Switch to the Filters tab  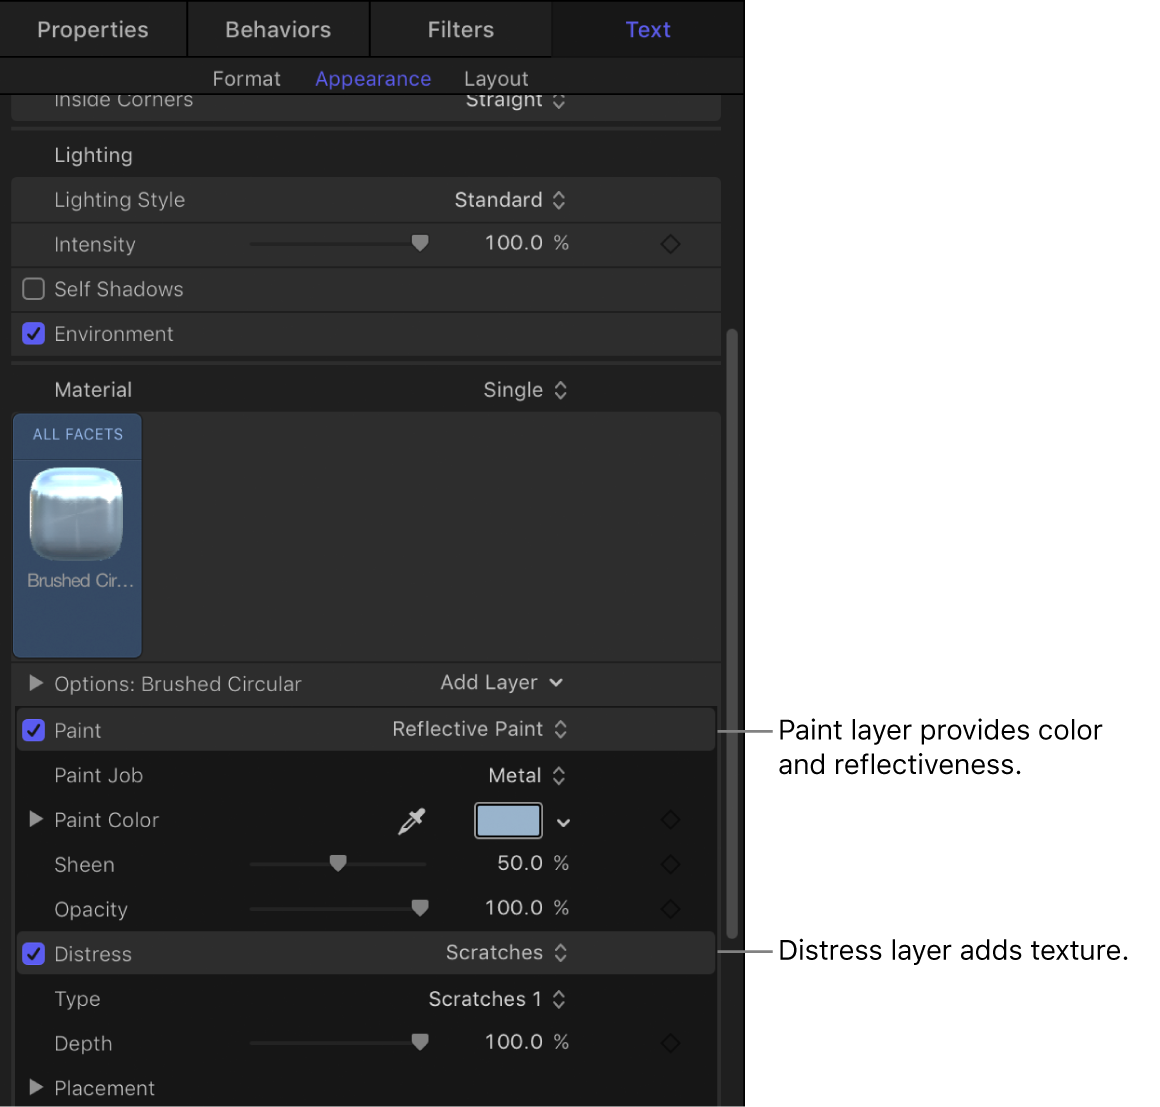click(x=460, y=29)
